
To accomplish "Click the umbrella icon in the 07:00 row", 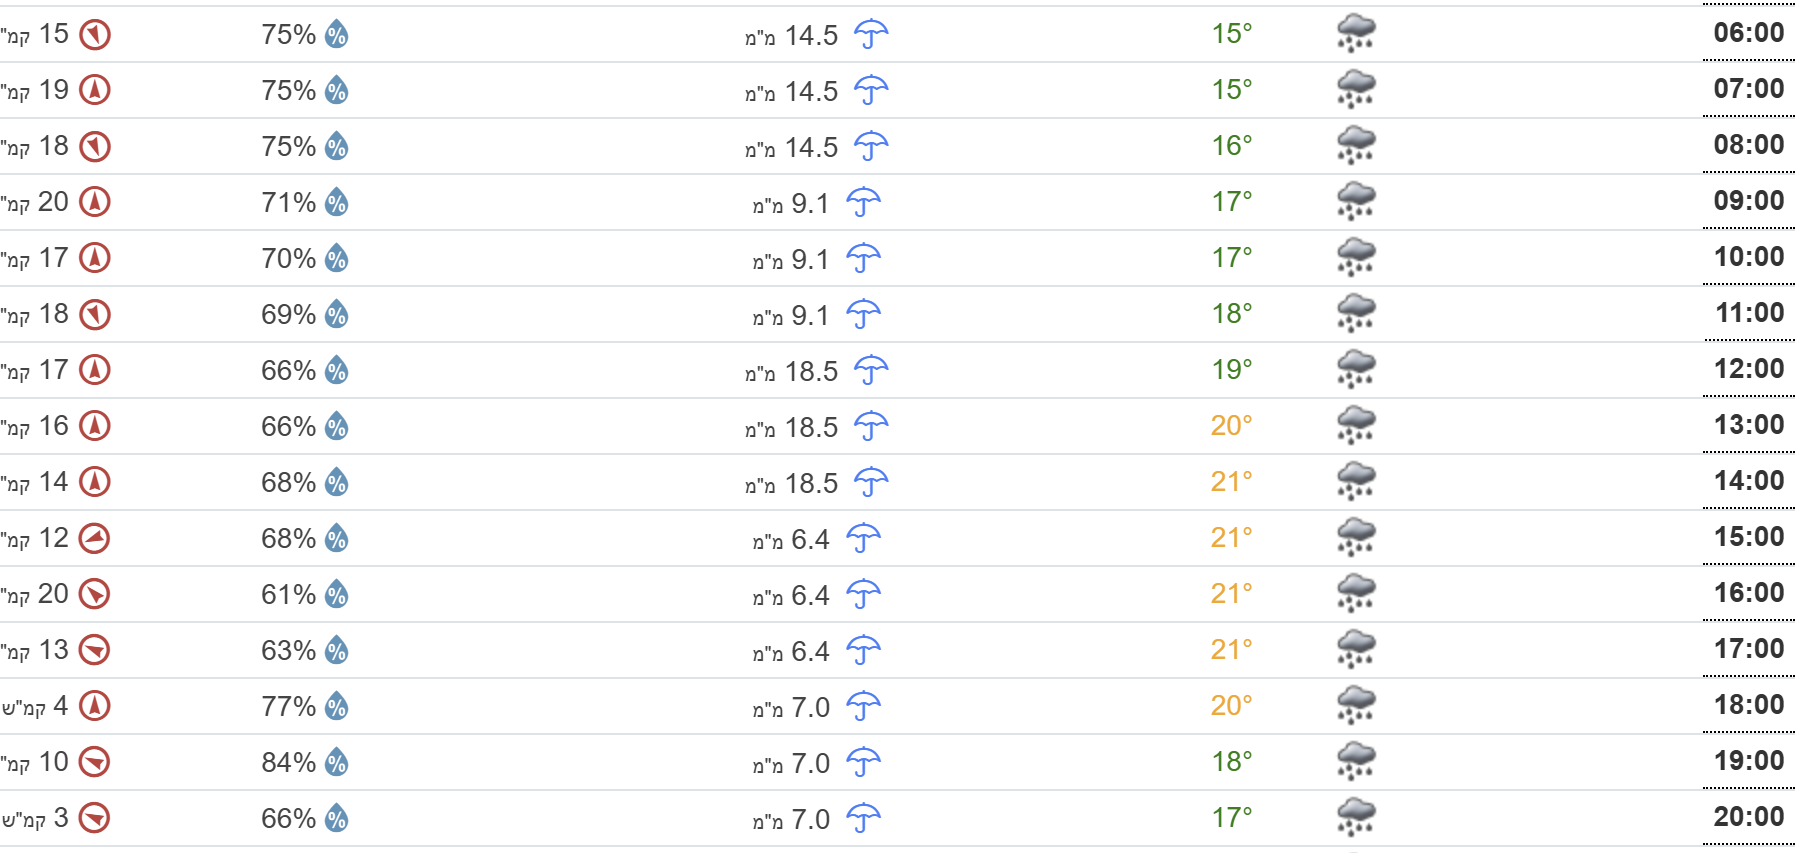I will pos(871,91).
